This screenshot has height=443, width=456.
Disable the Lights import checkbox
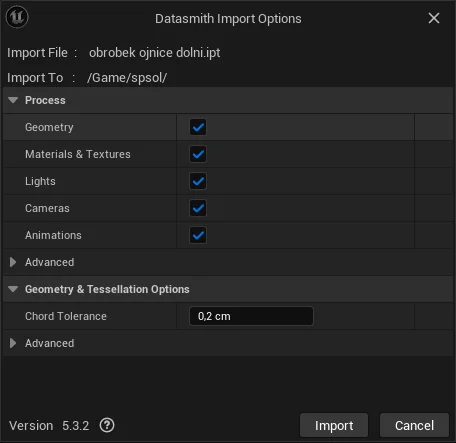[198, 181]
